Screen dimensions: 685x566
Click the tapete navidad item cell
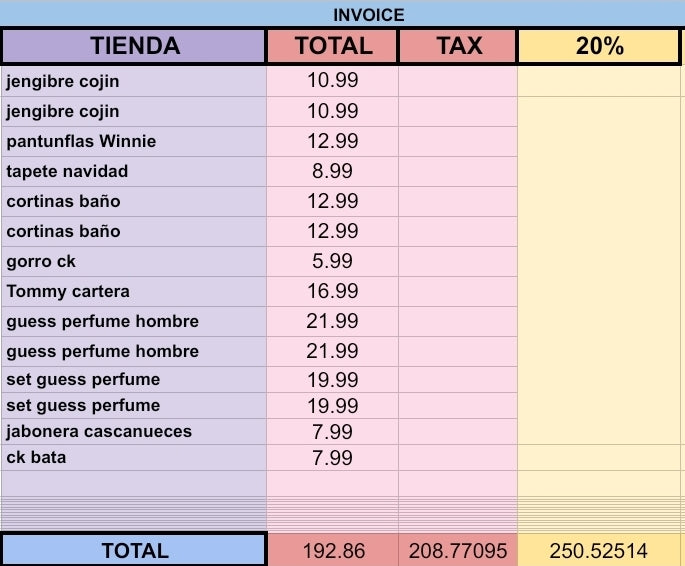point(134,171)
